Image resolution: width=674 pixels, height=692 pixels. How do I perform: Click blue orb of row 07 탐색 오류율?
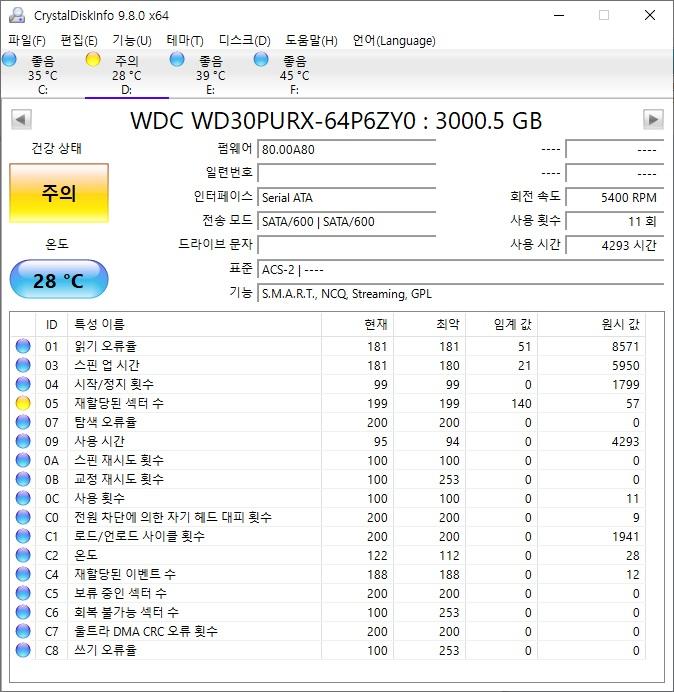coord(23,422)
